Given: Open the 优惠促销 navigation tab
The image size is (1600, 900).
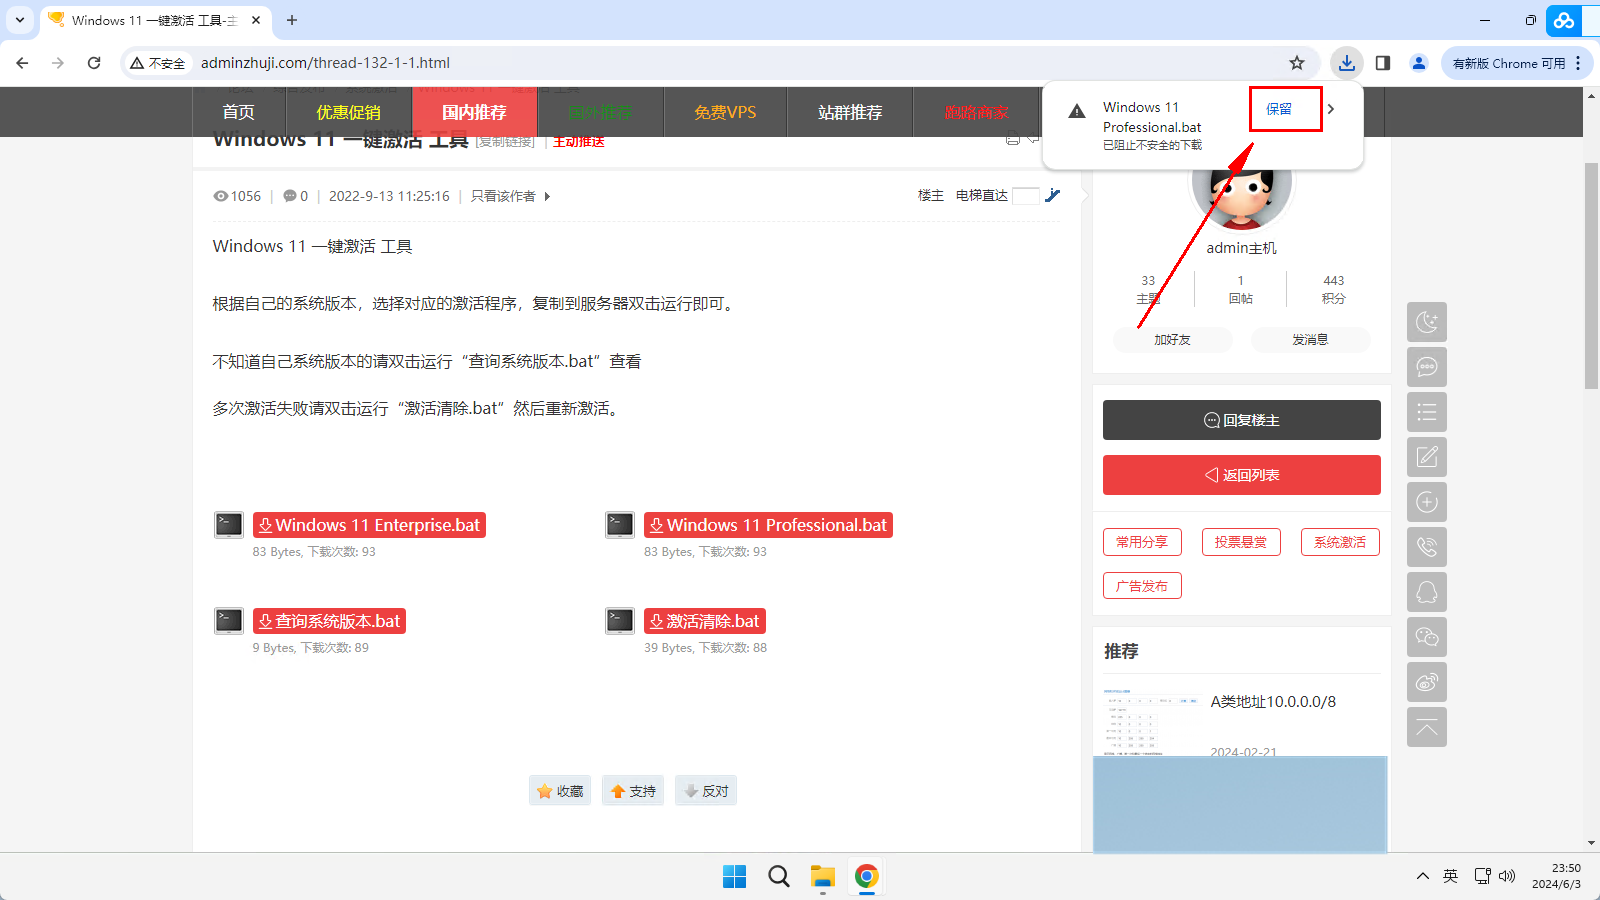Looking at the screenshot, I should pyautogui.click(x=349, y=112).
